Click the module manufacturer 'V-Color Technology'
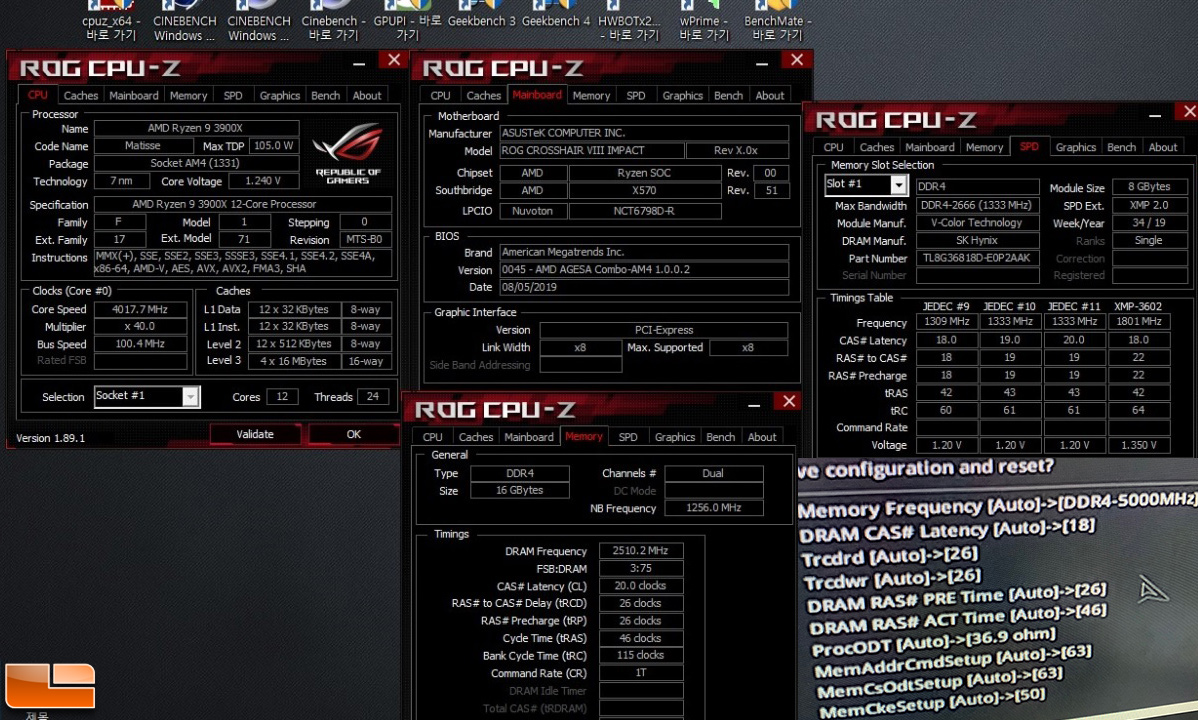 [977, 222]
